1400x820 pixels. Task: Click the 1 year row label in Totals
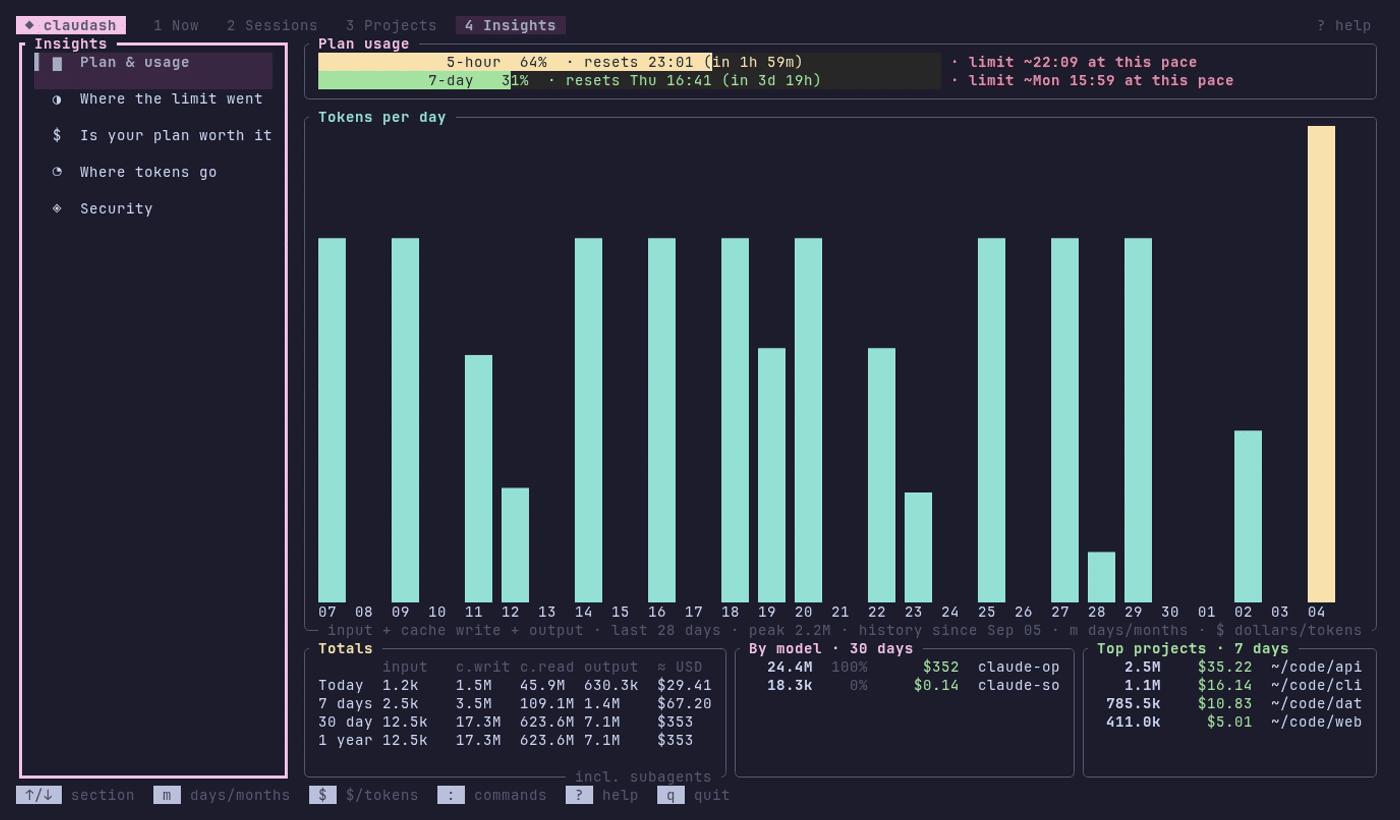coord(346,740)
